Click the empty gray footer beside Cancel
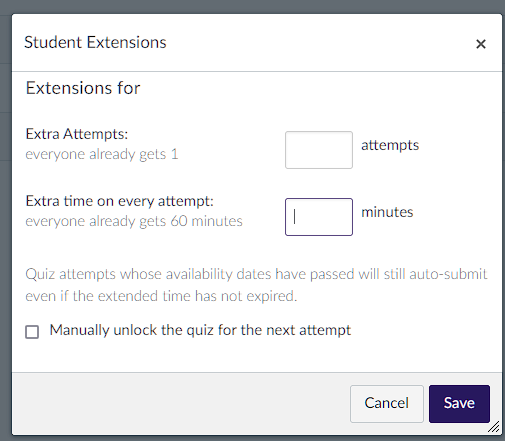 click(180, 404)
